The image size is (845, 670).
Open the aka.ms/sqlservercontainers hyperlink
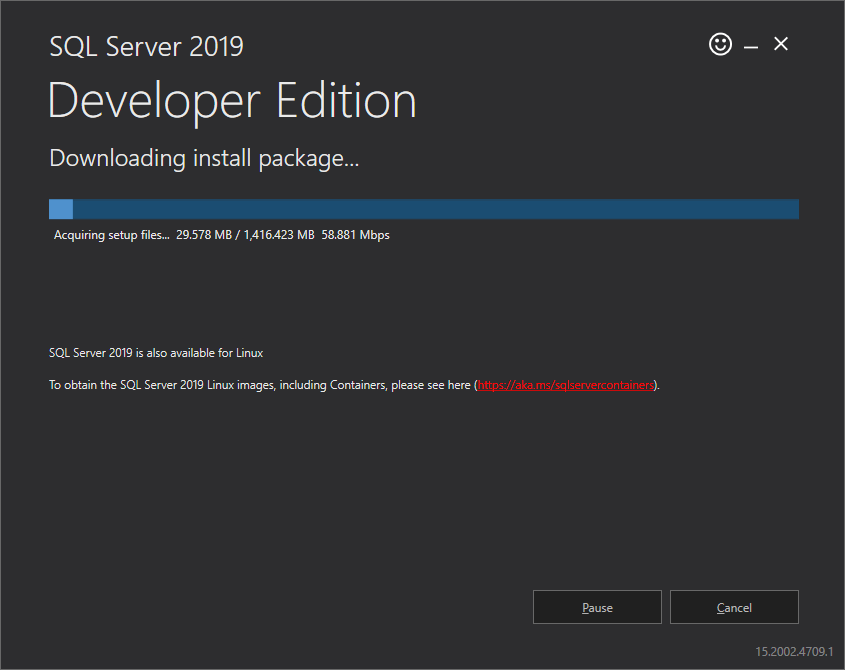click(565, 384)
